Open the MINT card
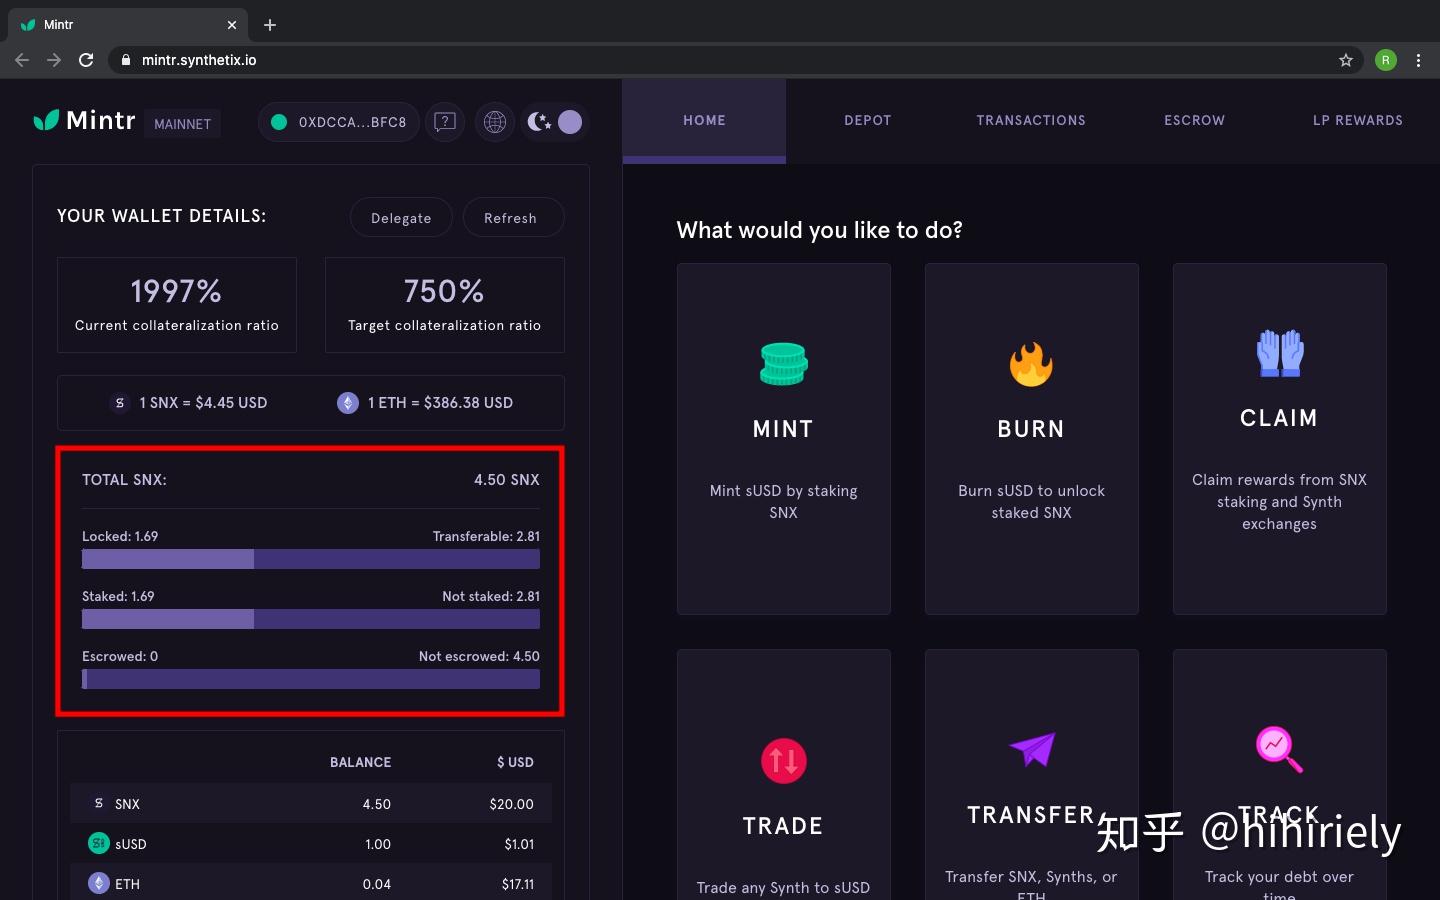1440x900 pixels. coord(783,439)
